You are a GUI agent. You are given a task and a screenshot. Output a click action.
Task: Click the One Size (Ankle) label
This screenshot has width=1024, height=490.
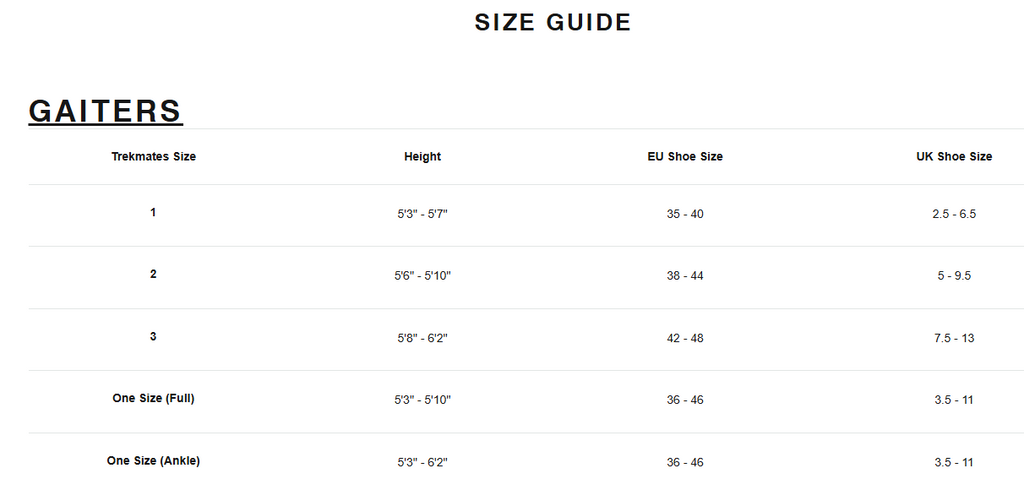click(x=153, y=461)
